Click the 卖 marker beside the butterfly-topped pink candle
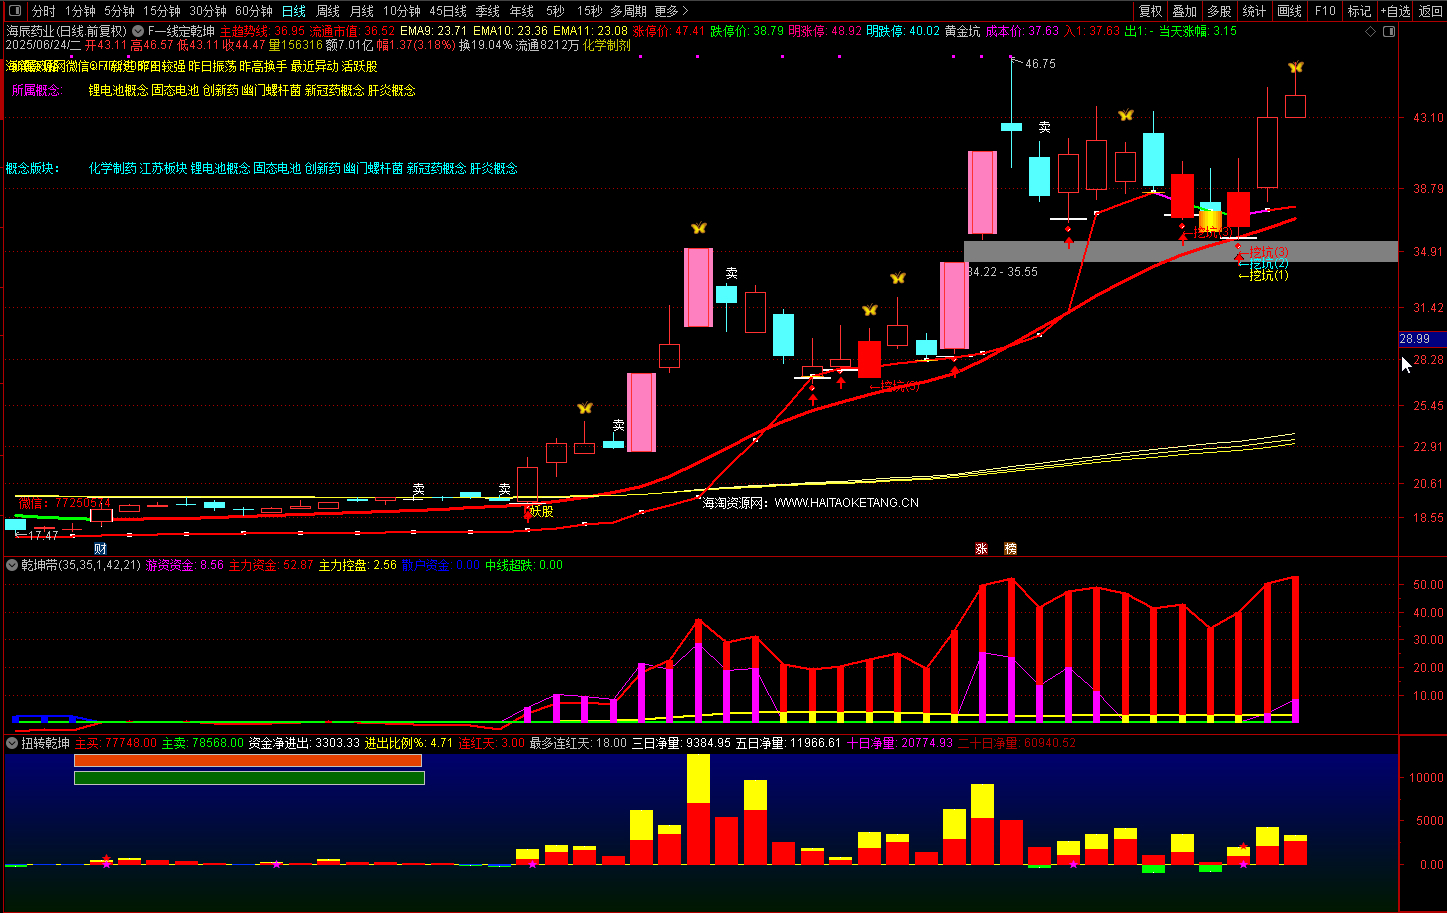 point(732,273)
